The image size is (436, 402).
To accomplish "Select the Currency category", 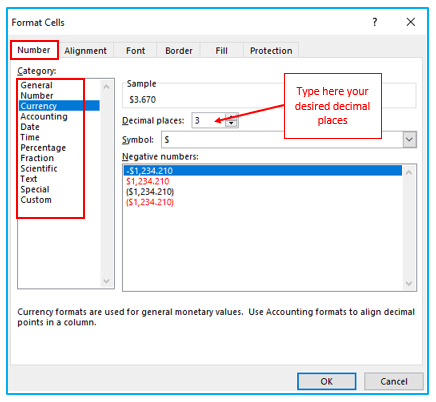I will (59, 106).
